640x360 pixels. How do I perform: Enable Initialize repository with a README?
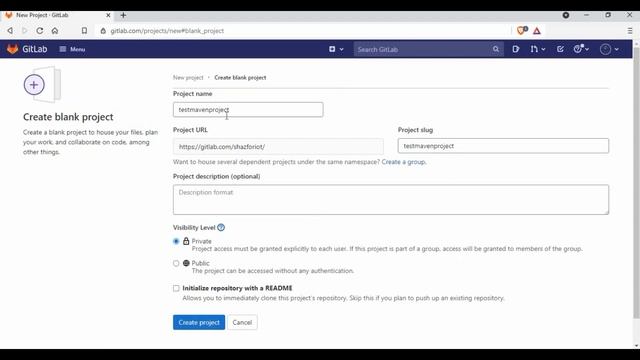tap(176, 288)
